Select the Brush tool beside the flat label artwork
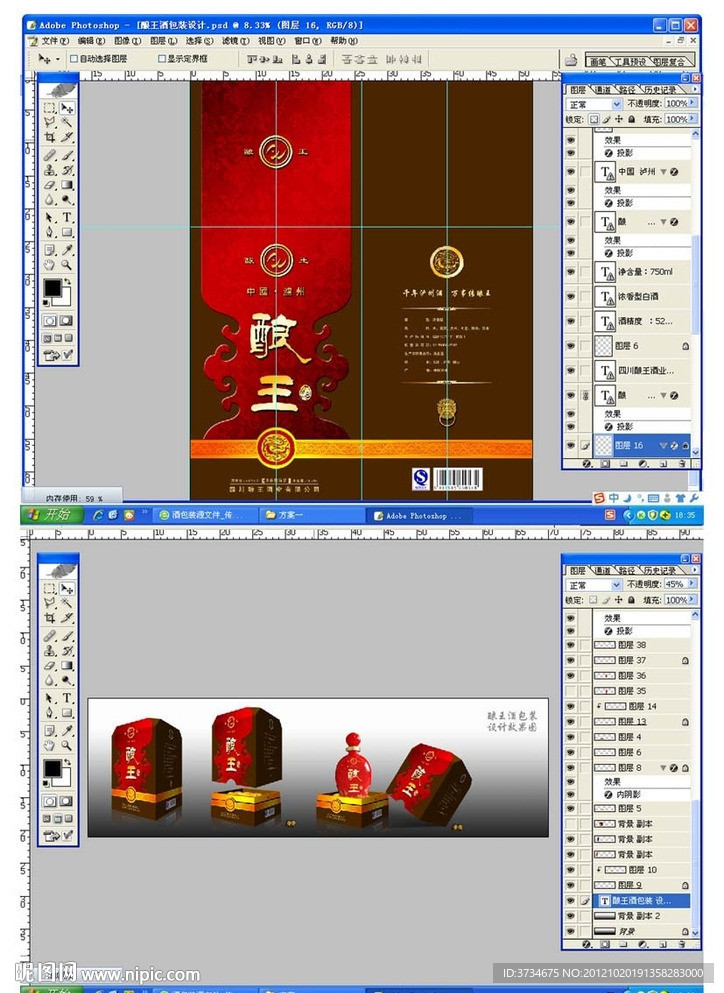 (x=67, y=155)
